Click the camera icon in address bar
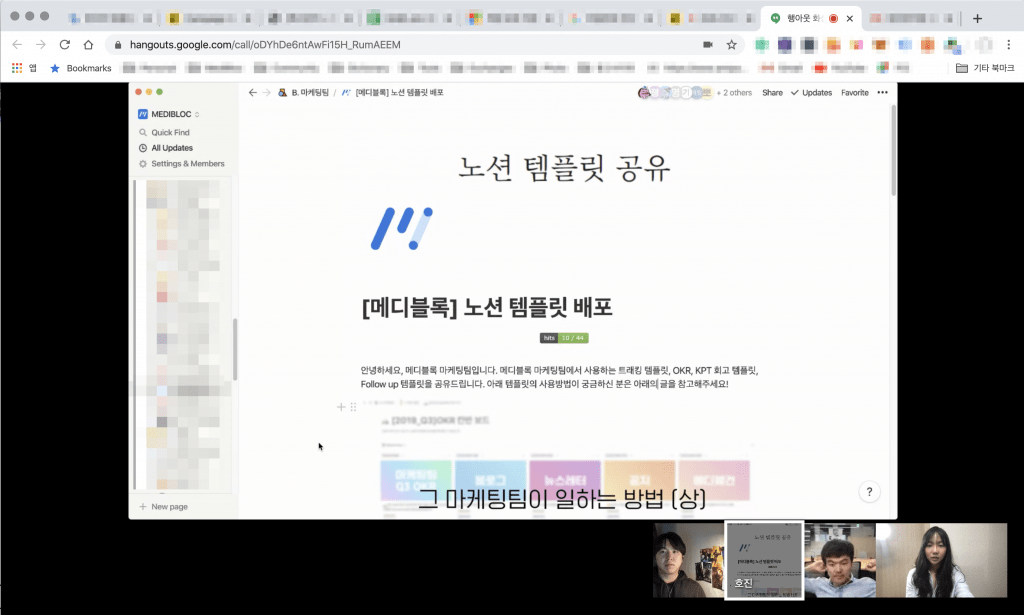The height and width of the screenshot is (615, 1024). click(707, 44)
